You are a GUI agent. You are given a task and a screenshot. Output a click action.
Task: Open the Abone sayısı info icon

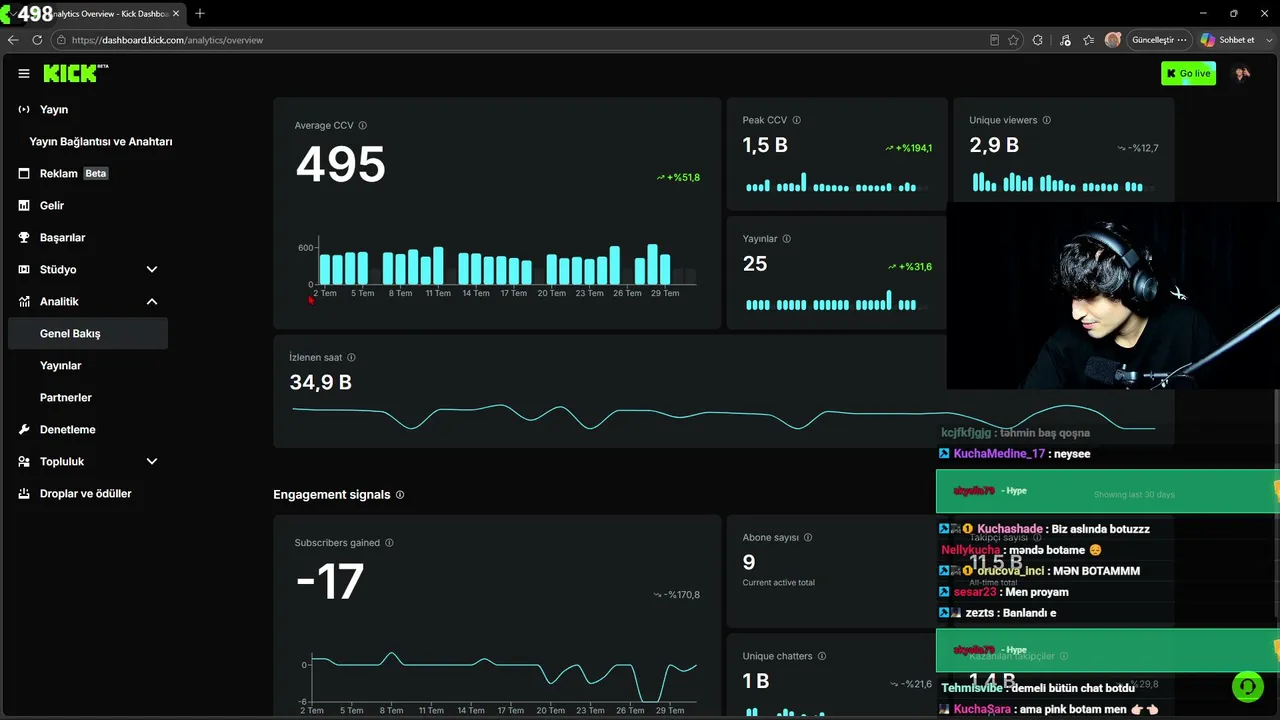click(x=808, y=537)
